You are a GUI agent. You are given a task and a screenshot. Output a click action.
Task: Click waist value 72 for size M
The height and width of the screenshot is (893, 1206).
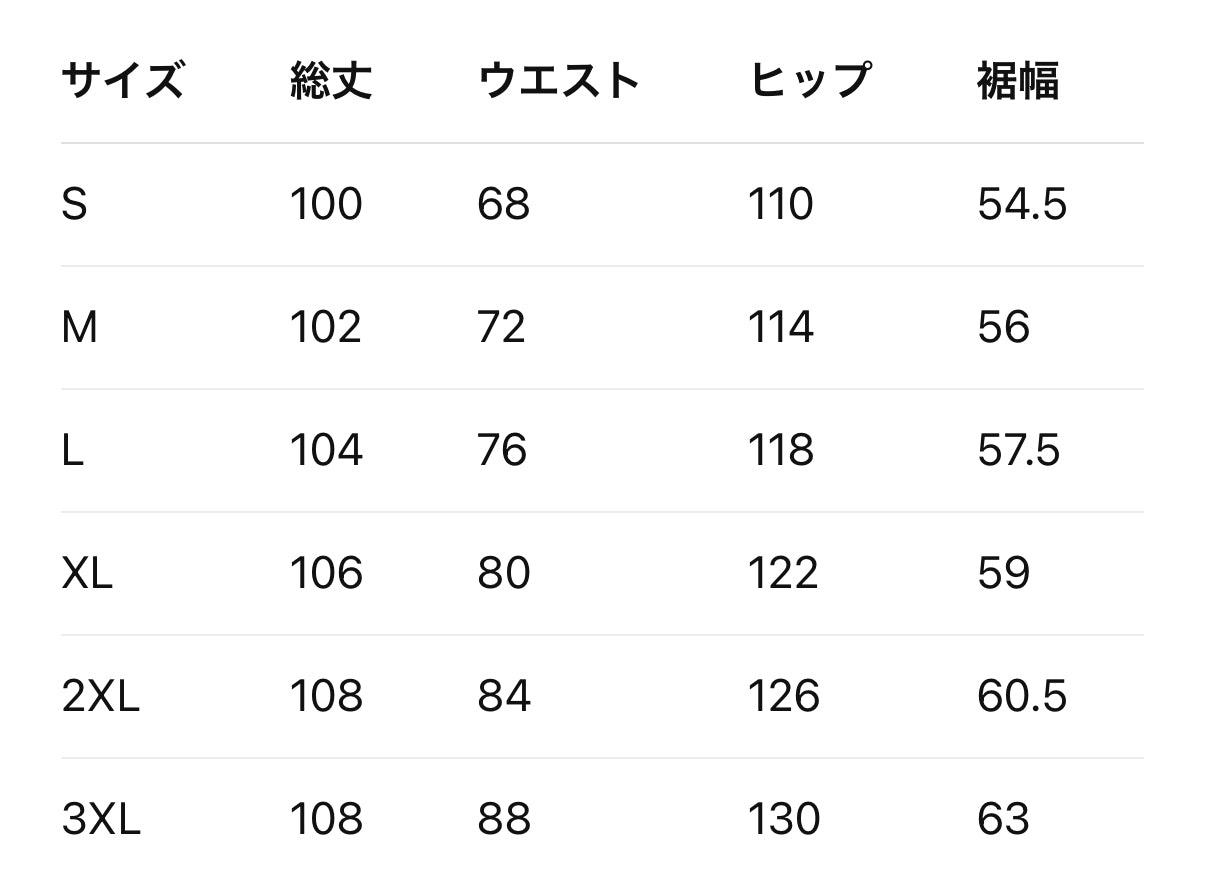click(501, 328)
